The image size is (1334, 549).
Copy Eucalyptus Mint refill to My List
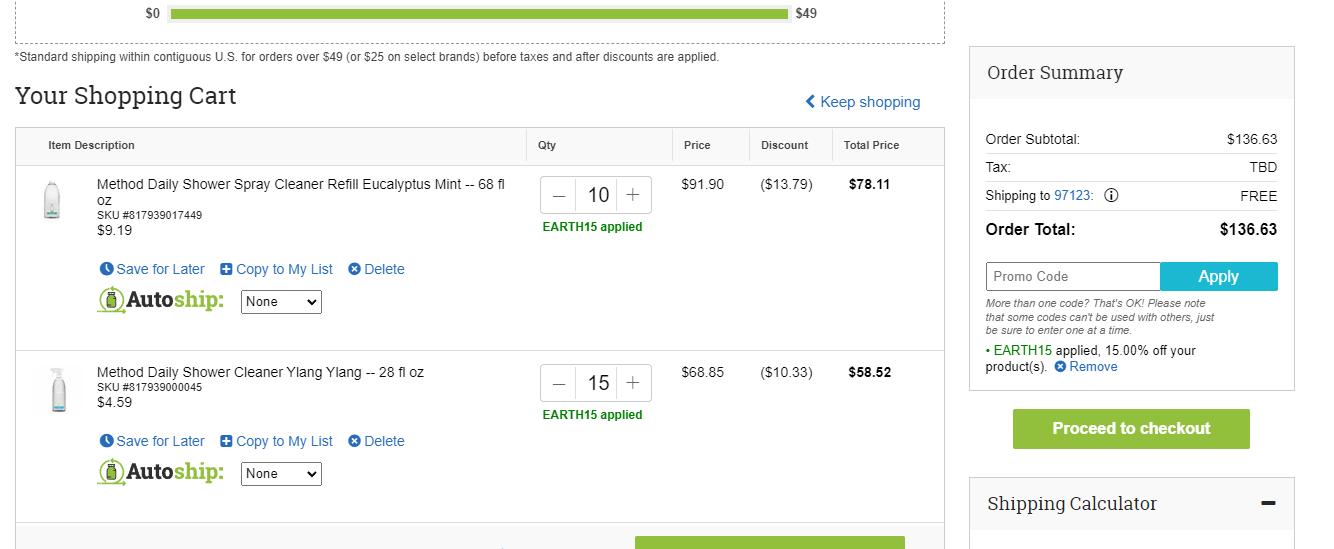(277, 269)
